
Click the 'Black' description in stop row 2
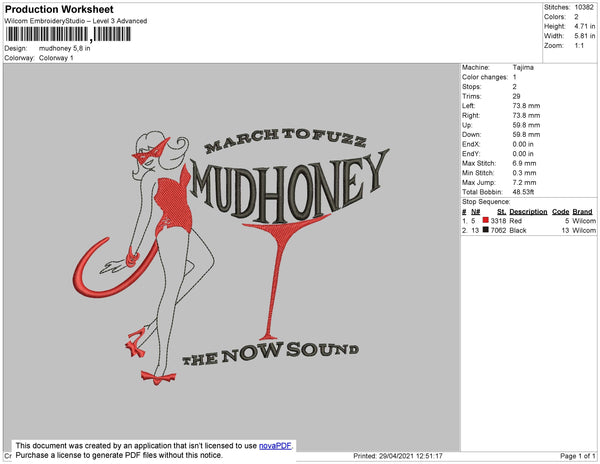tap(518, 231)
